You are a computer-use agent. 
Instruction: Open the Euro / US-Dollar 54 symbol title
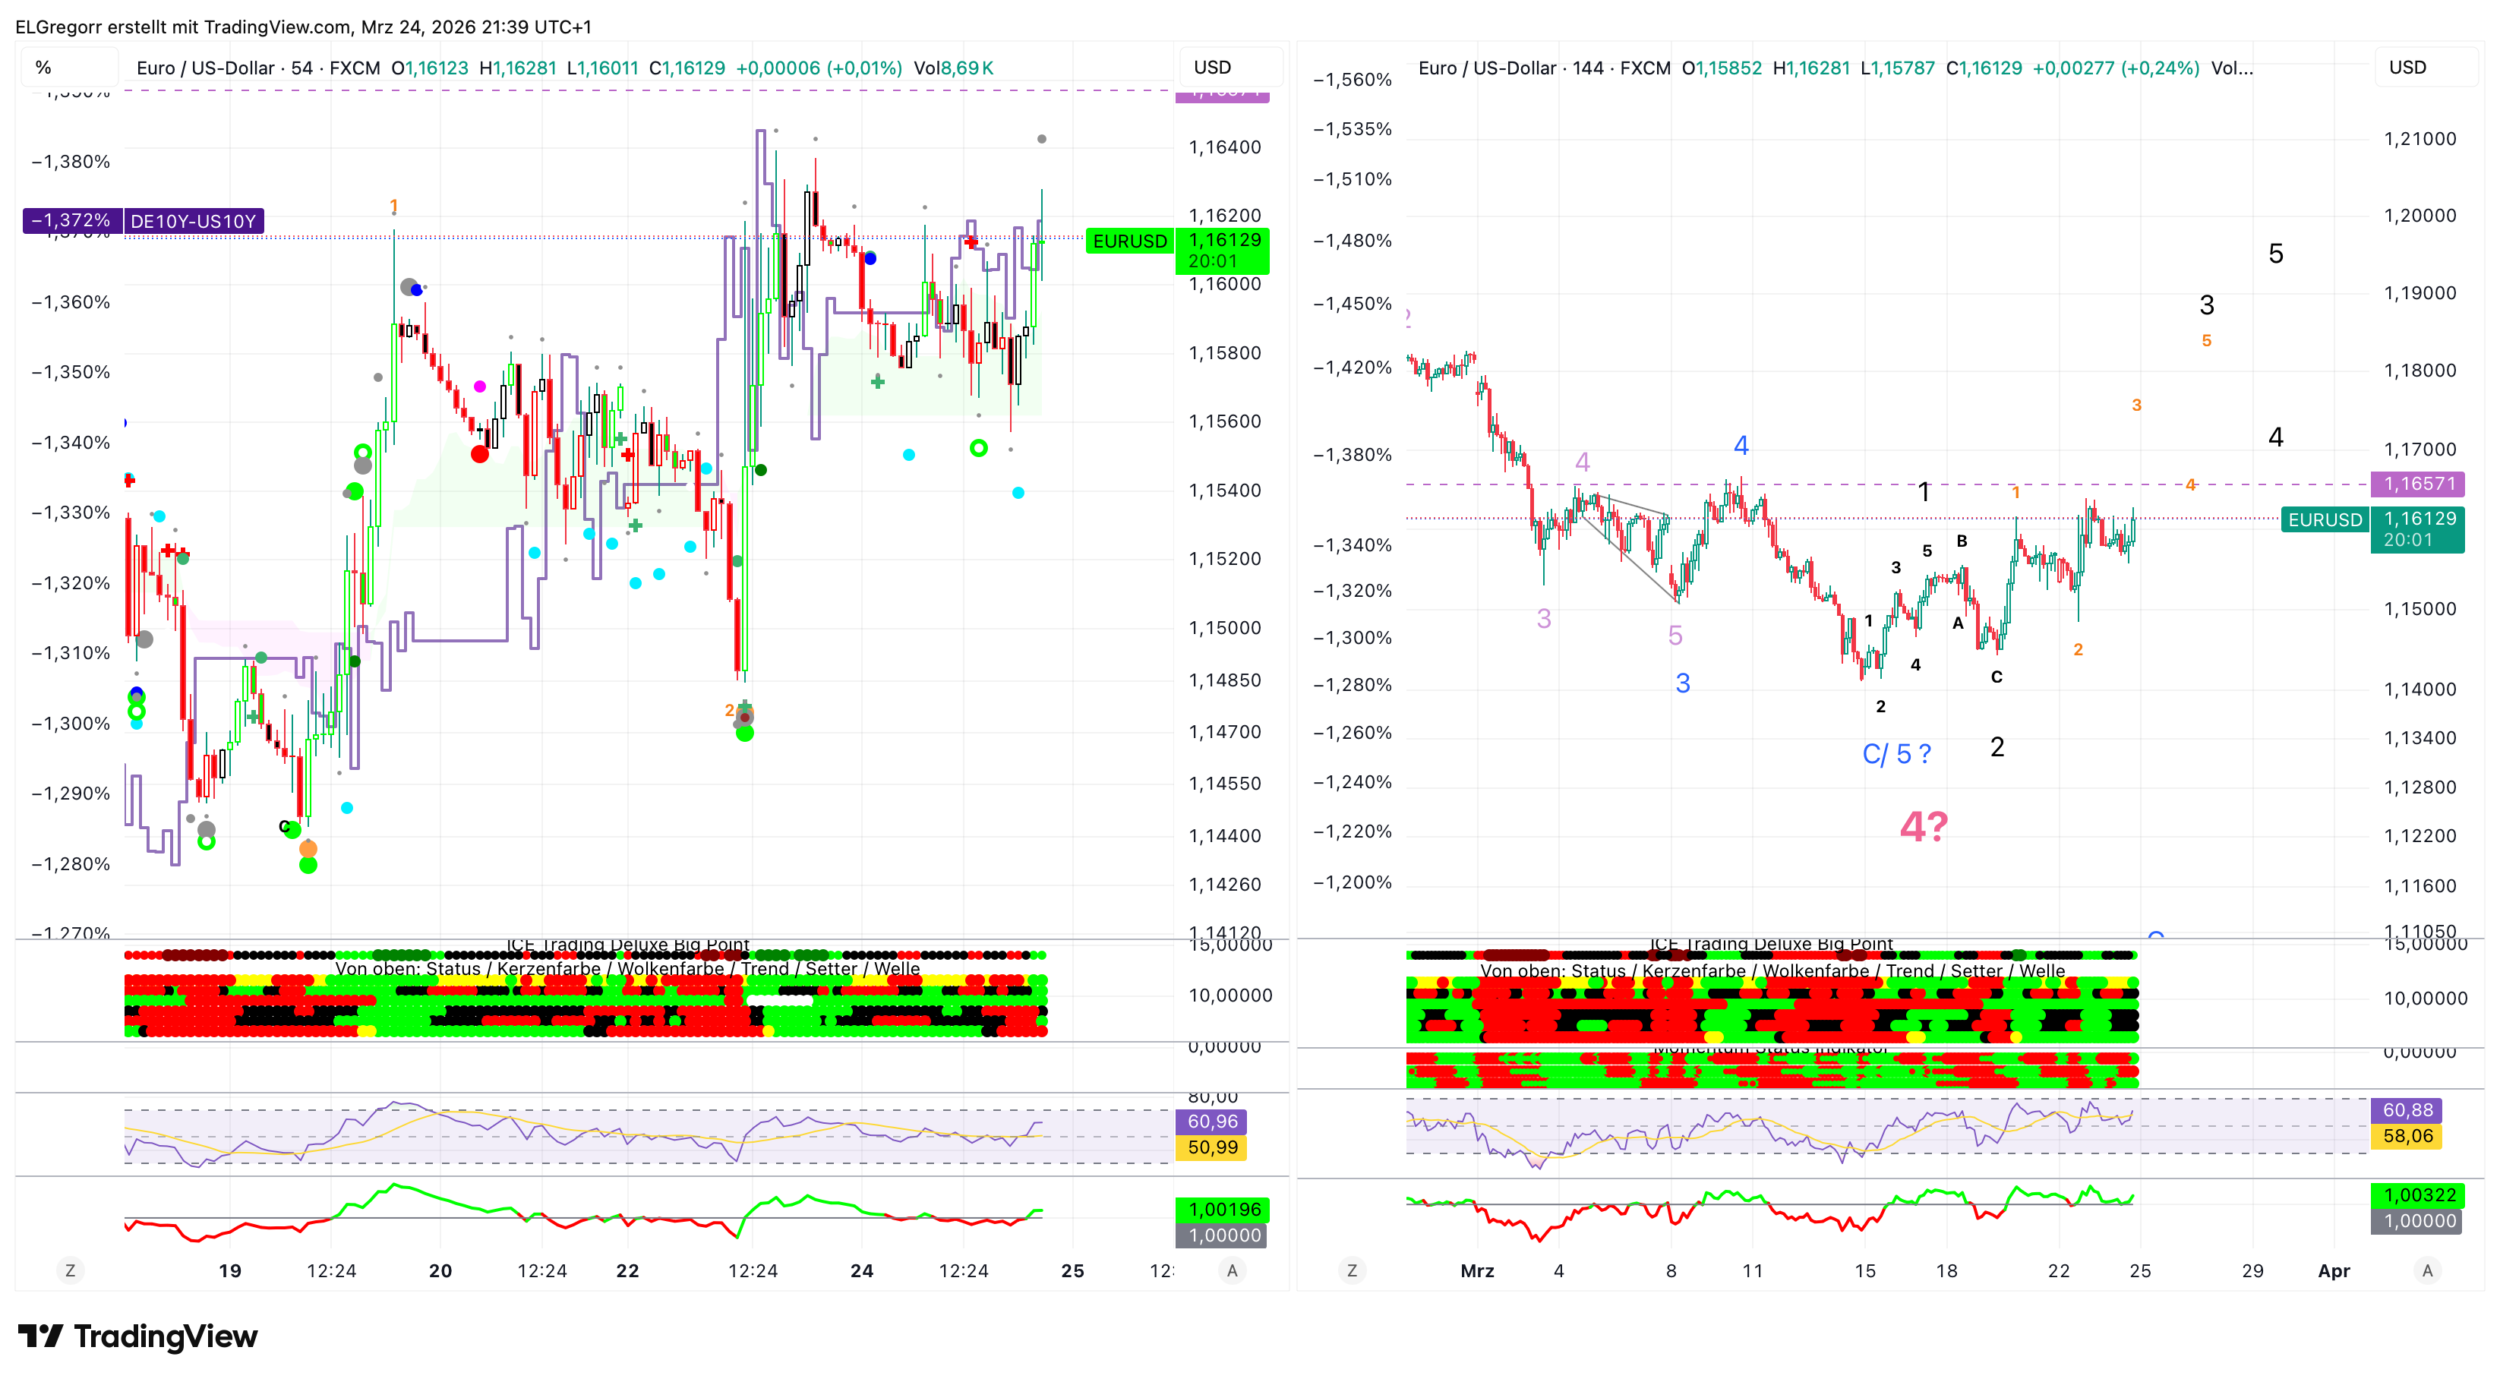click(x=257, y=68)
